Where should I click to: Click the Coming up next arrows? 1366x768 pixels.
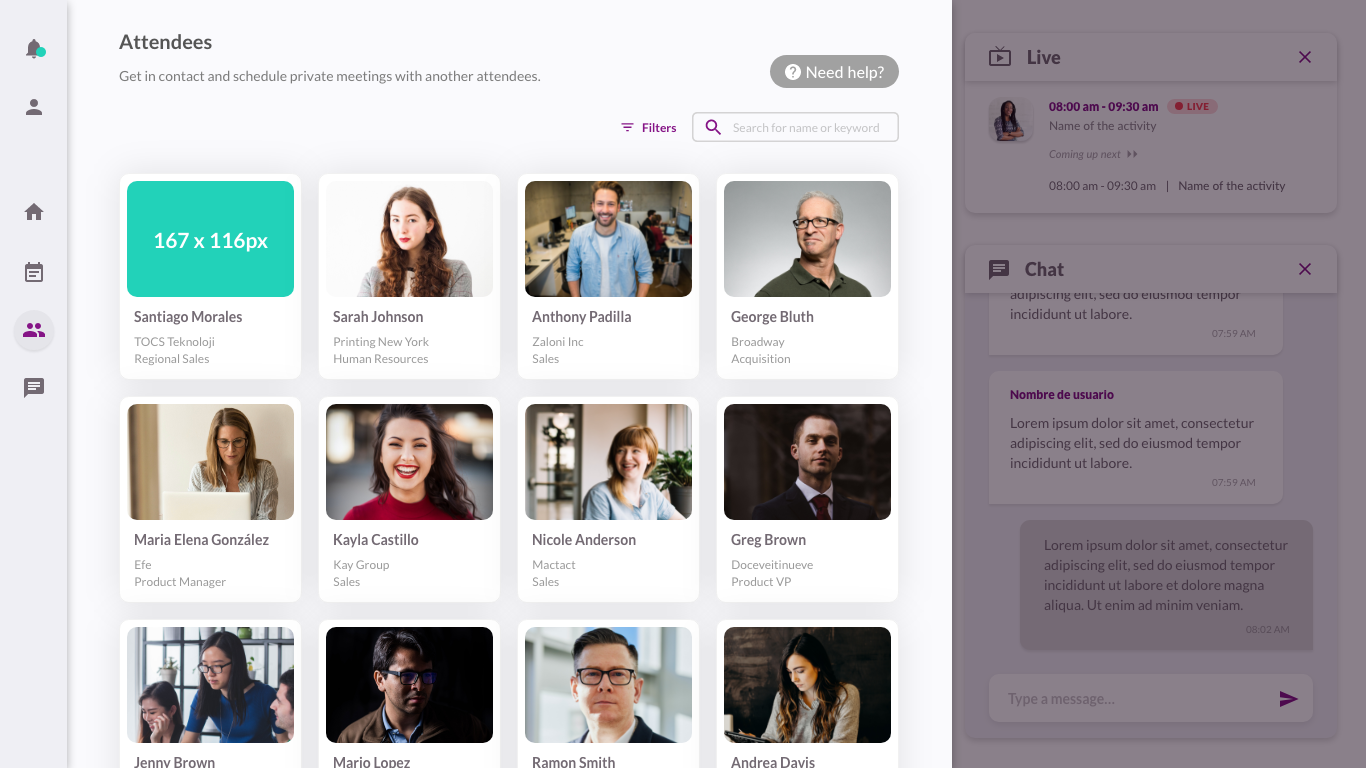pos(1132,154)
